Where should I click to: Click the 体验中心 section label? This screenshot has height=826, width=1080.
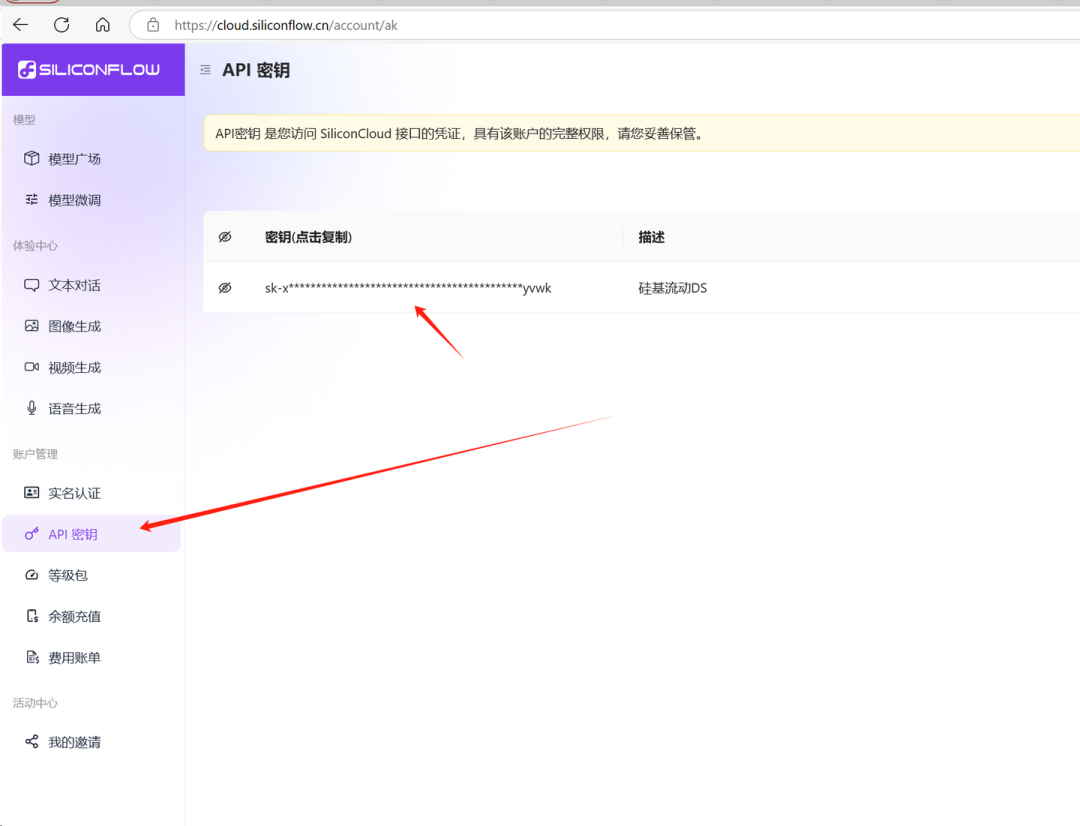pyautogui.click(x=35, y=246)
